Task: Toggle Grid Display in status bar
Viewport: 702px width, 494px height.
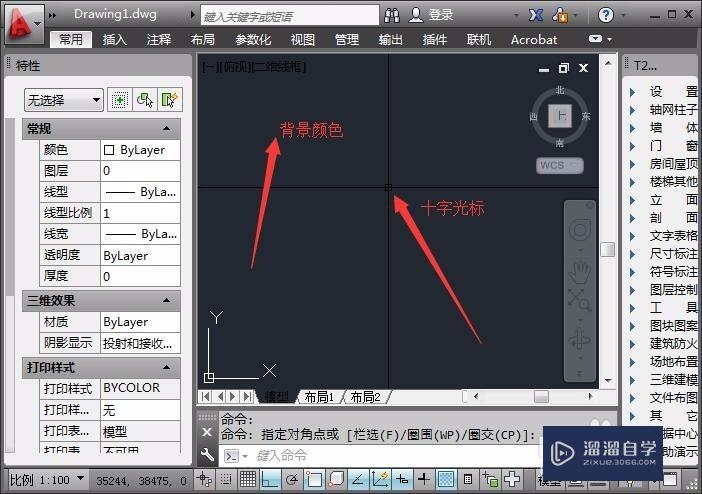Action: coord(248,480)
